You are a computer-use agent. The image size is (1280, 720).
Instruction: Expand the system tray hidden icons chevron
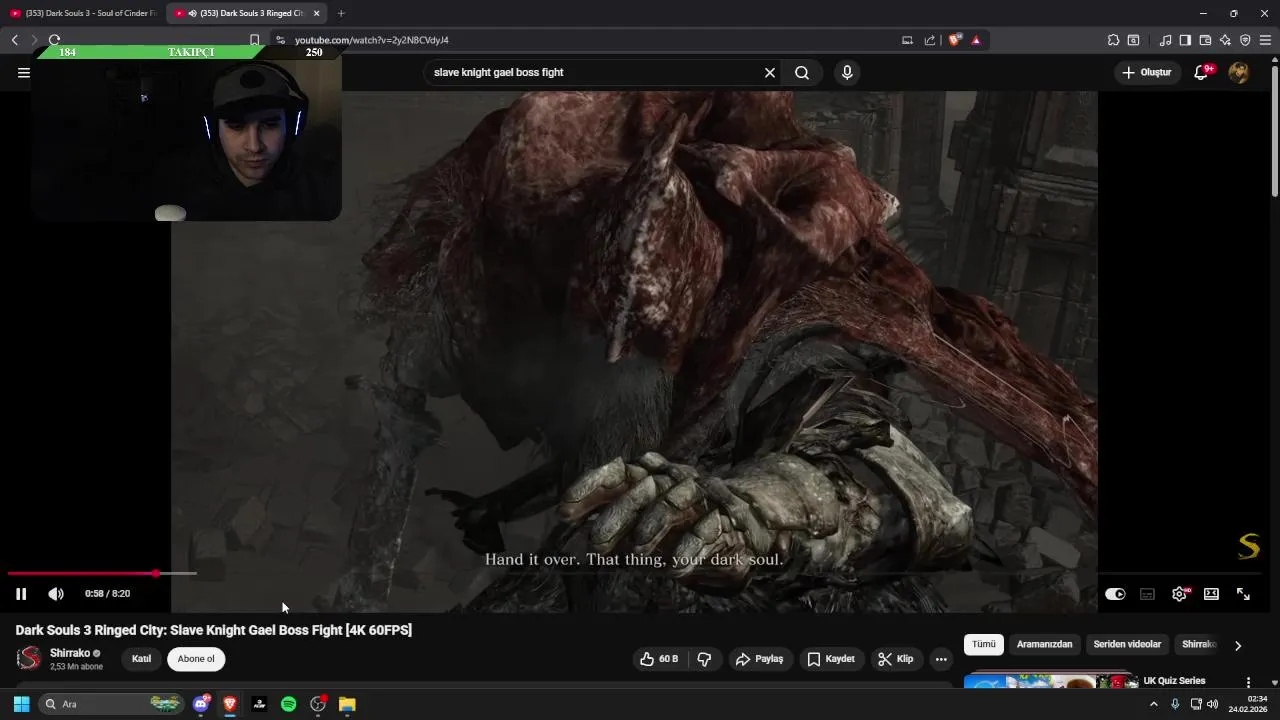pos(1153,704)
